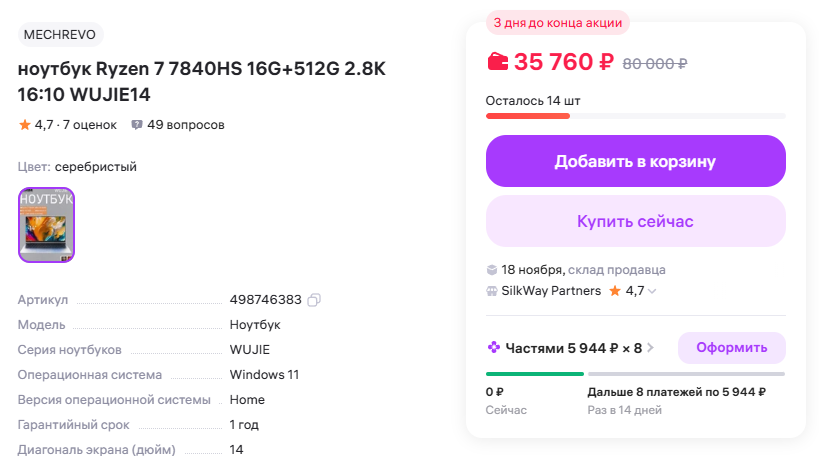Click the 3 дня до конца акции badge
The image size is (819, 456).
(x=558, y=23)
